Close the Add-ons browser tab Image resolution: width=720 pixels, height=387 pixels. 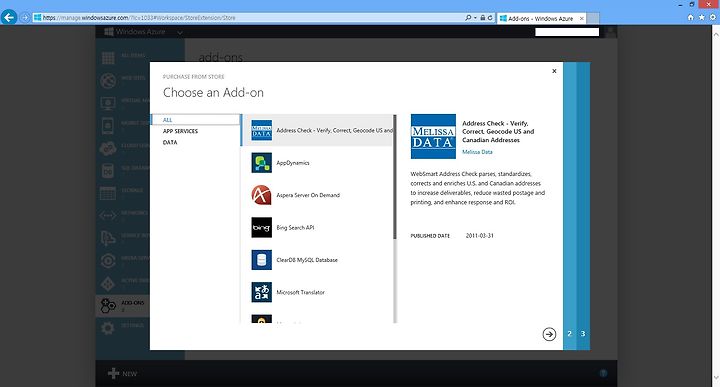[582, 18]
